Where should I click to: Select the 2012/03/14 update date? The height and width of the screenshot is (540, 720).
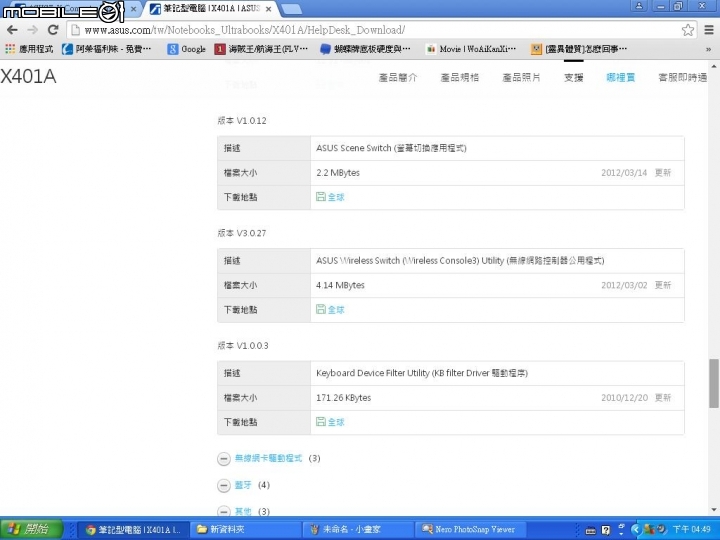tap(624, 173)
